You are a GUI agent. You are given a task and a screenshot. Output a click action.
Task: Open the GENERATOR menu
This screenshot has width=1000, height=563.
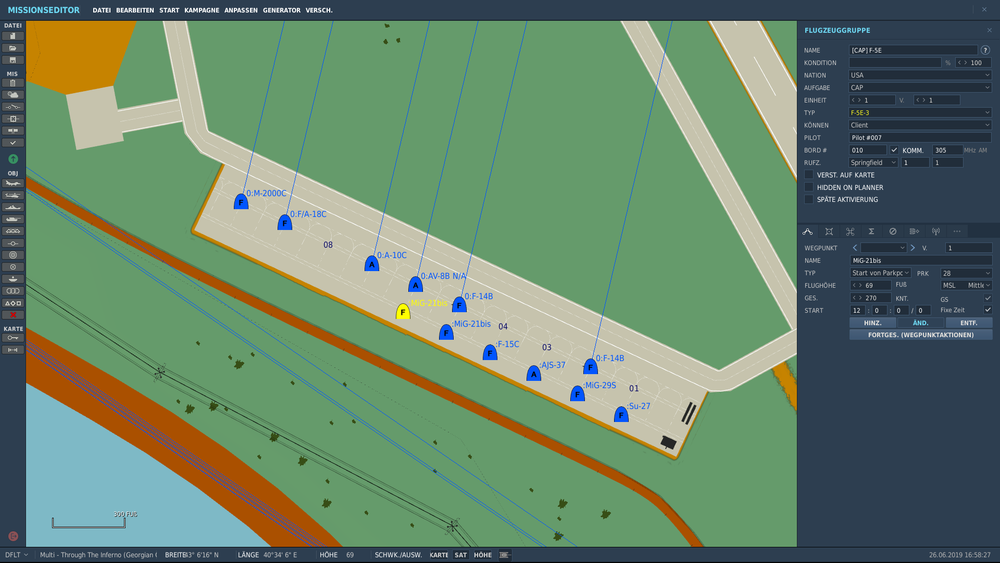click(281, 10)
